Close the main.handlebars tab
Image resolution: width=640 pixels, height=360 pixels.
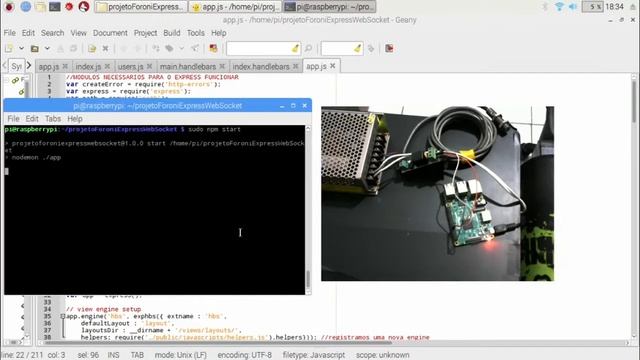222,66
